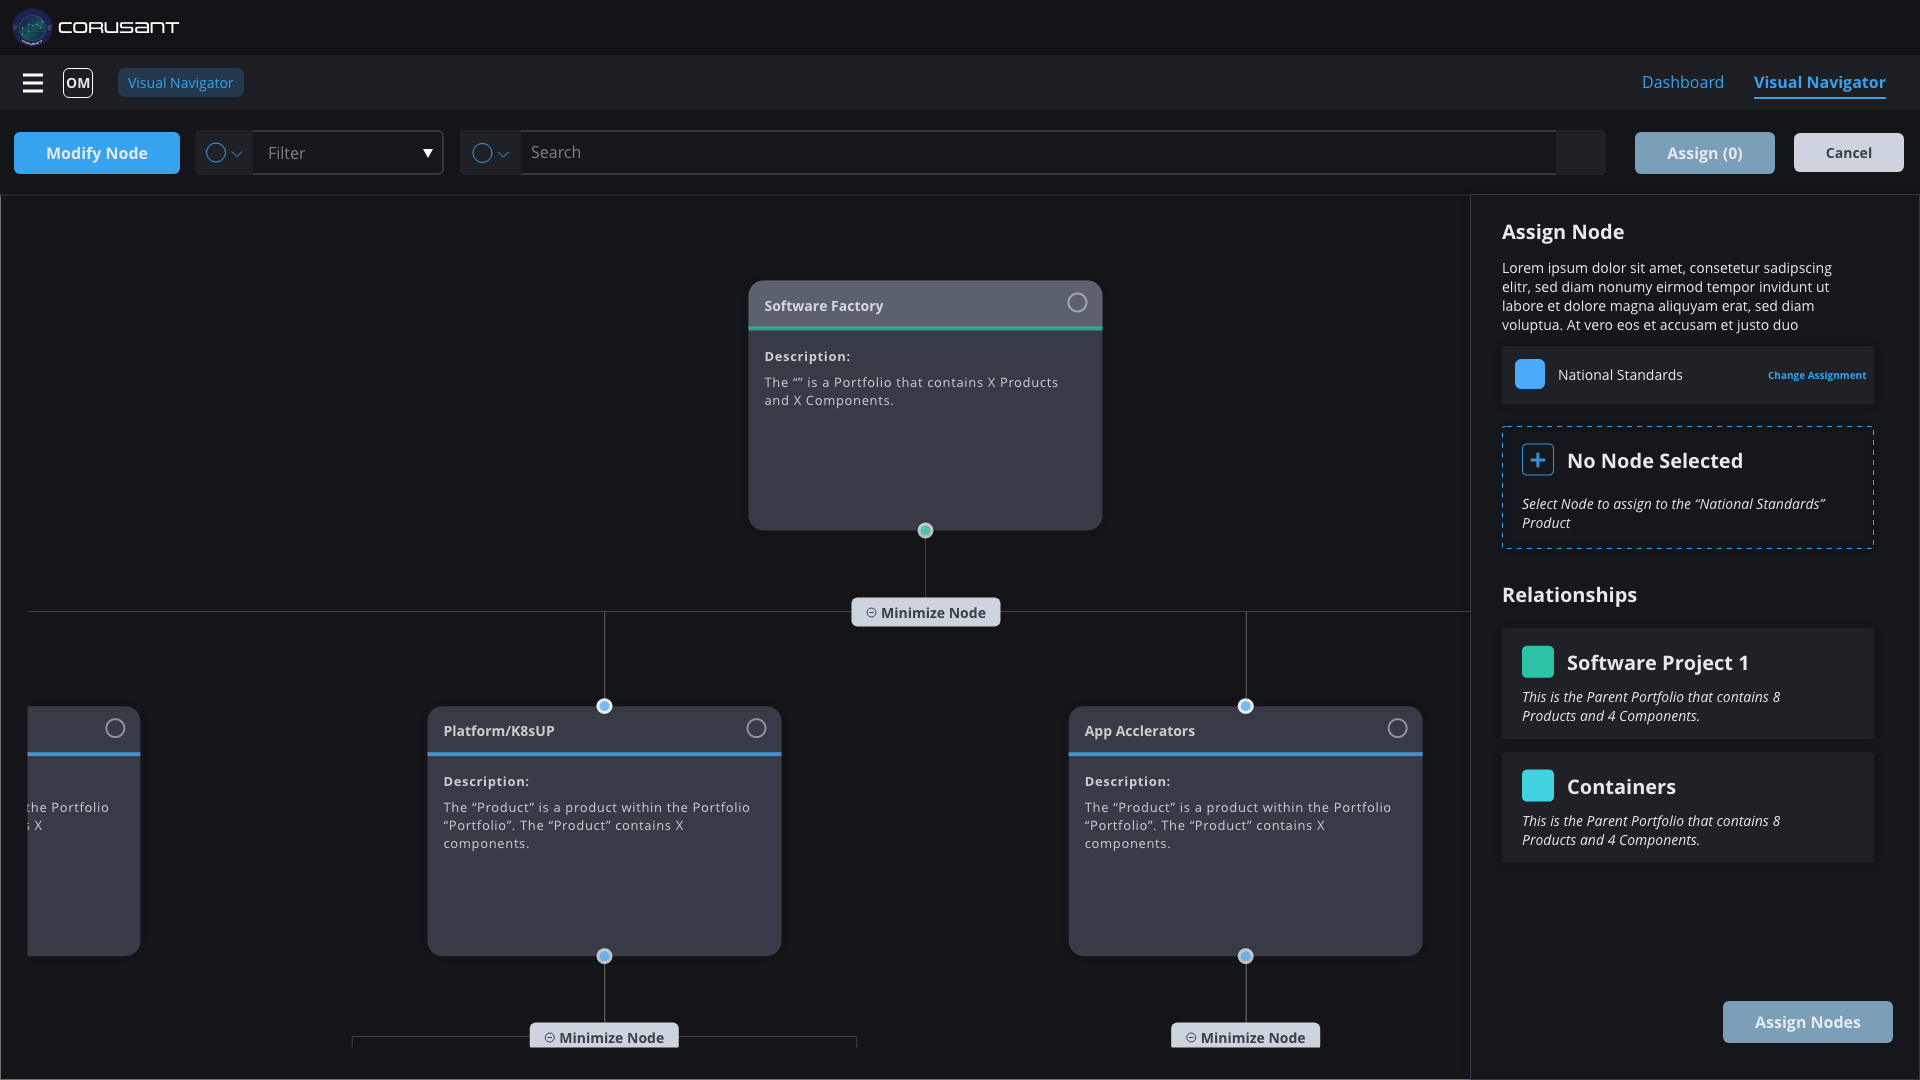1920x1080 pixels.
Task: Click the Assign Nodes button
Action: (x=1807, y=1022)
